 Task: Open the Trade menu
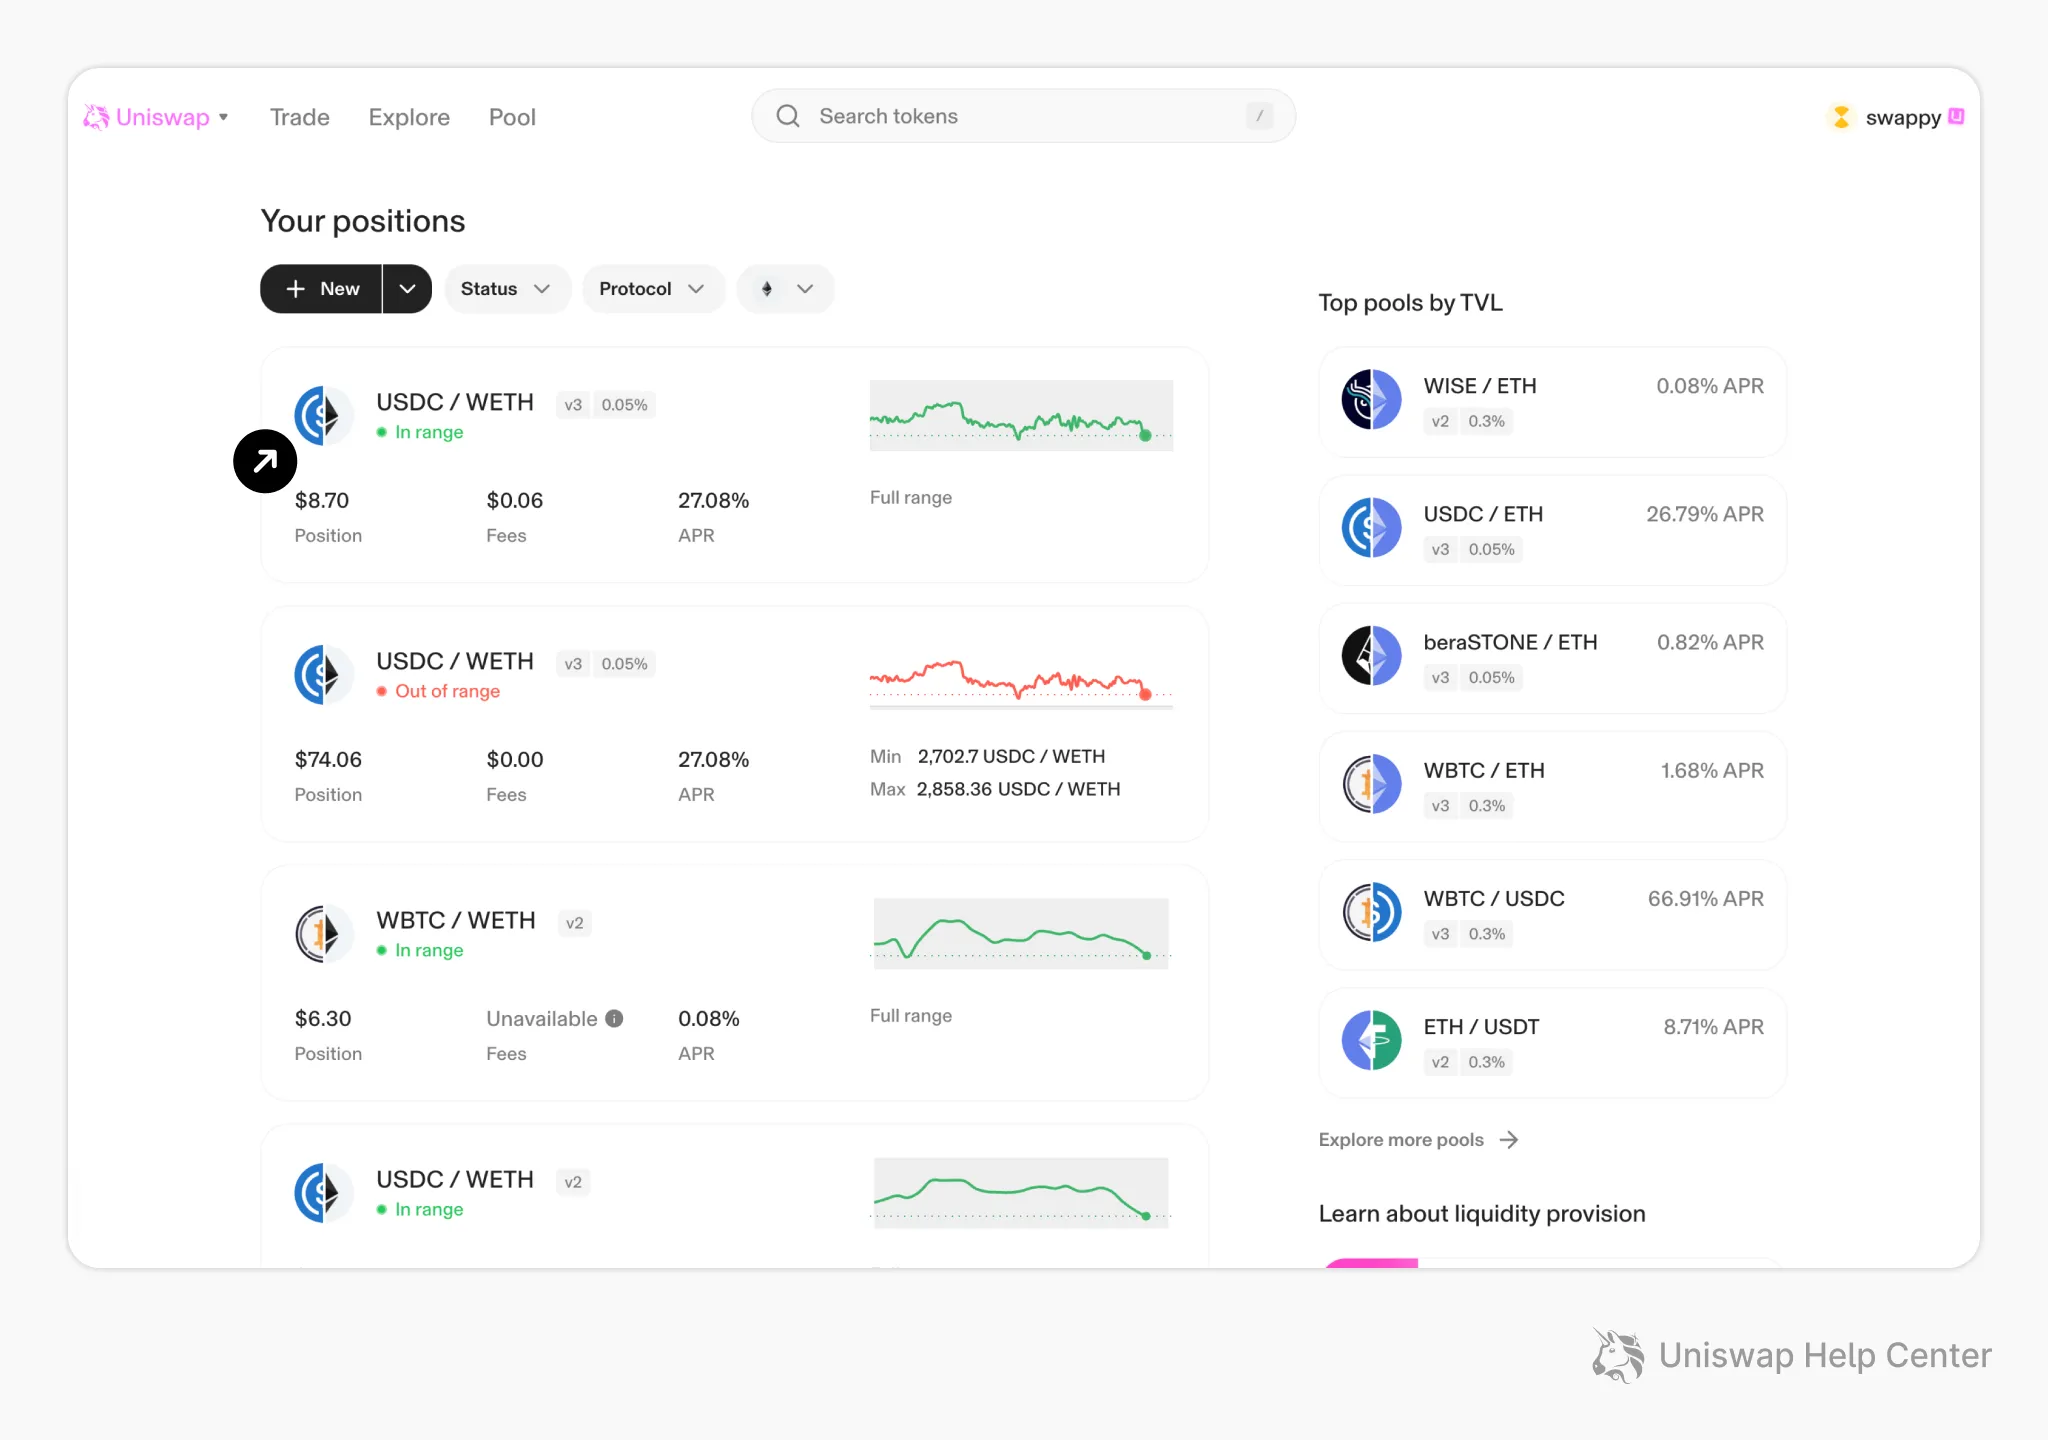299,117
